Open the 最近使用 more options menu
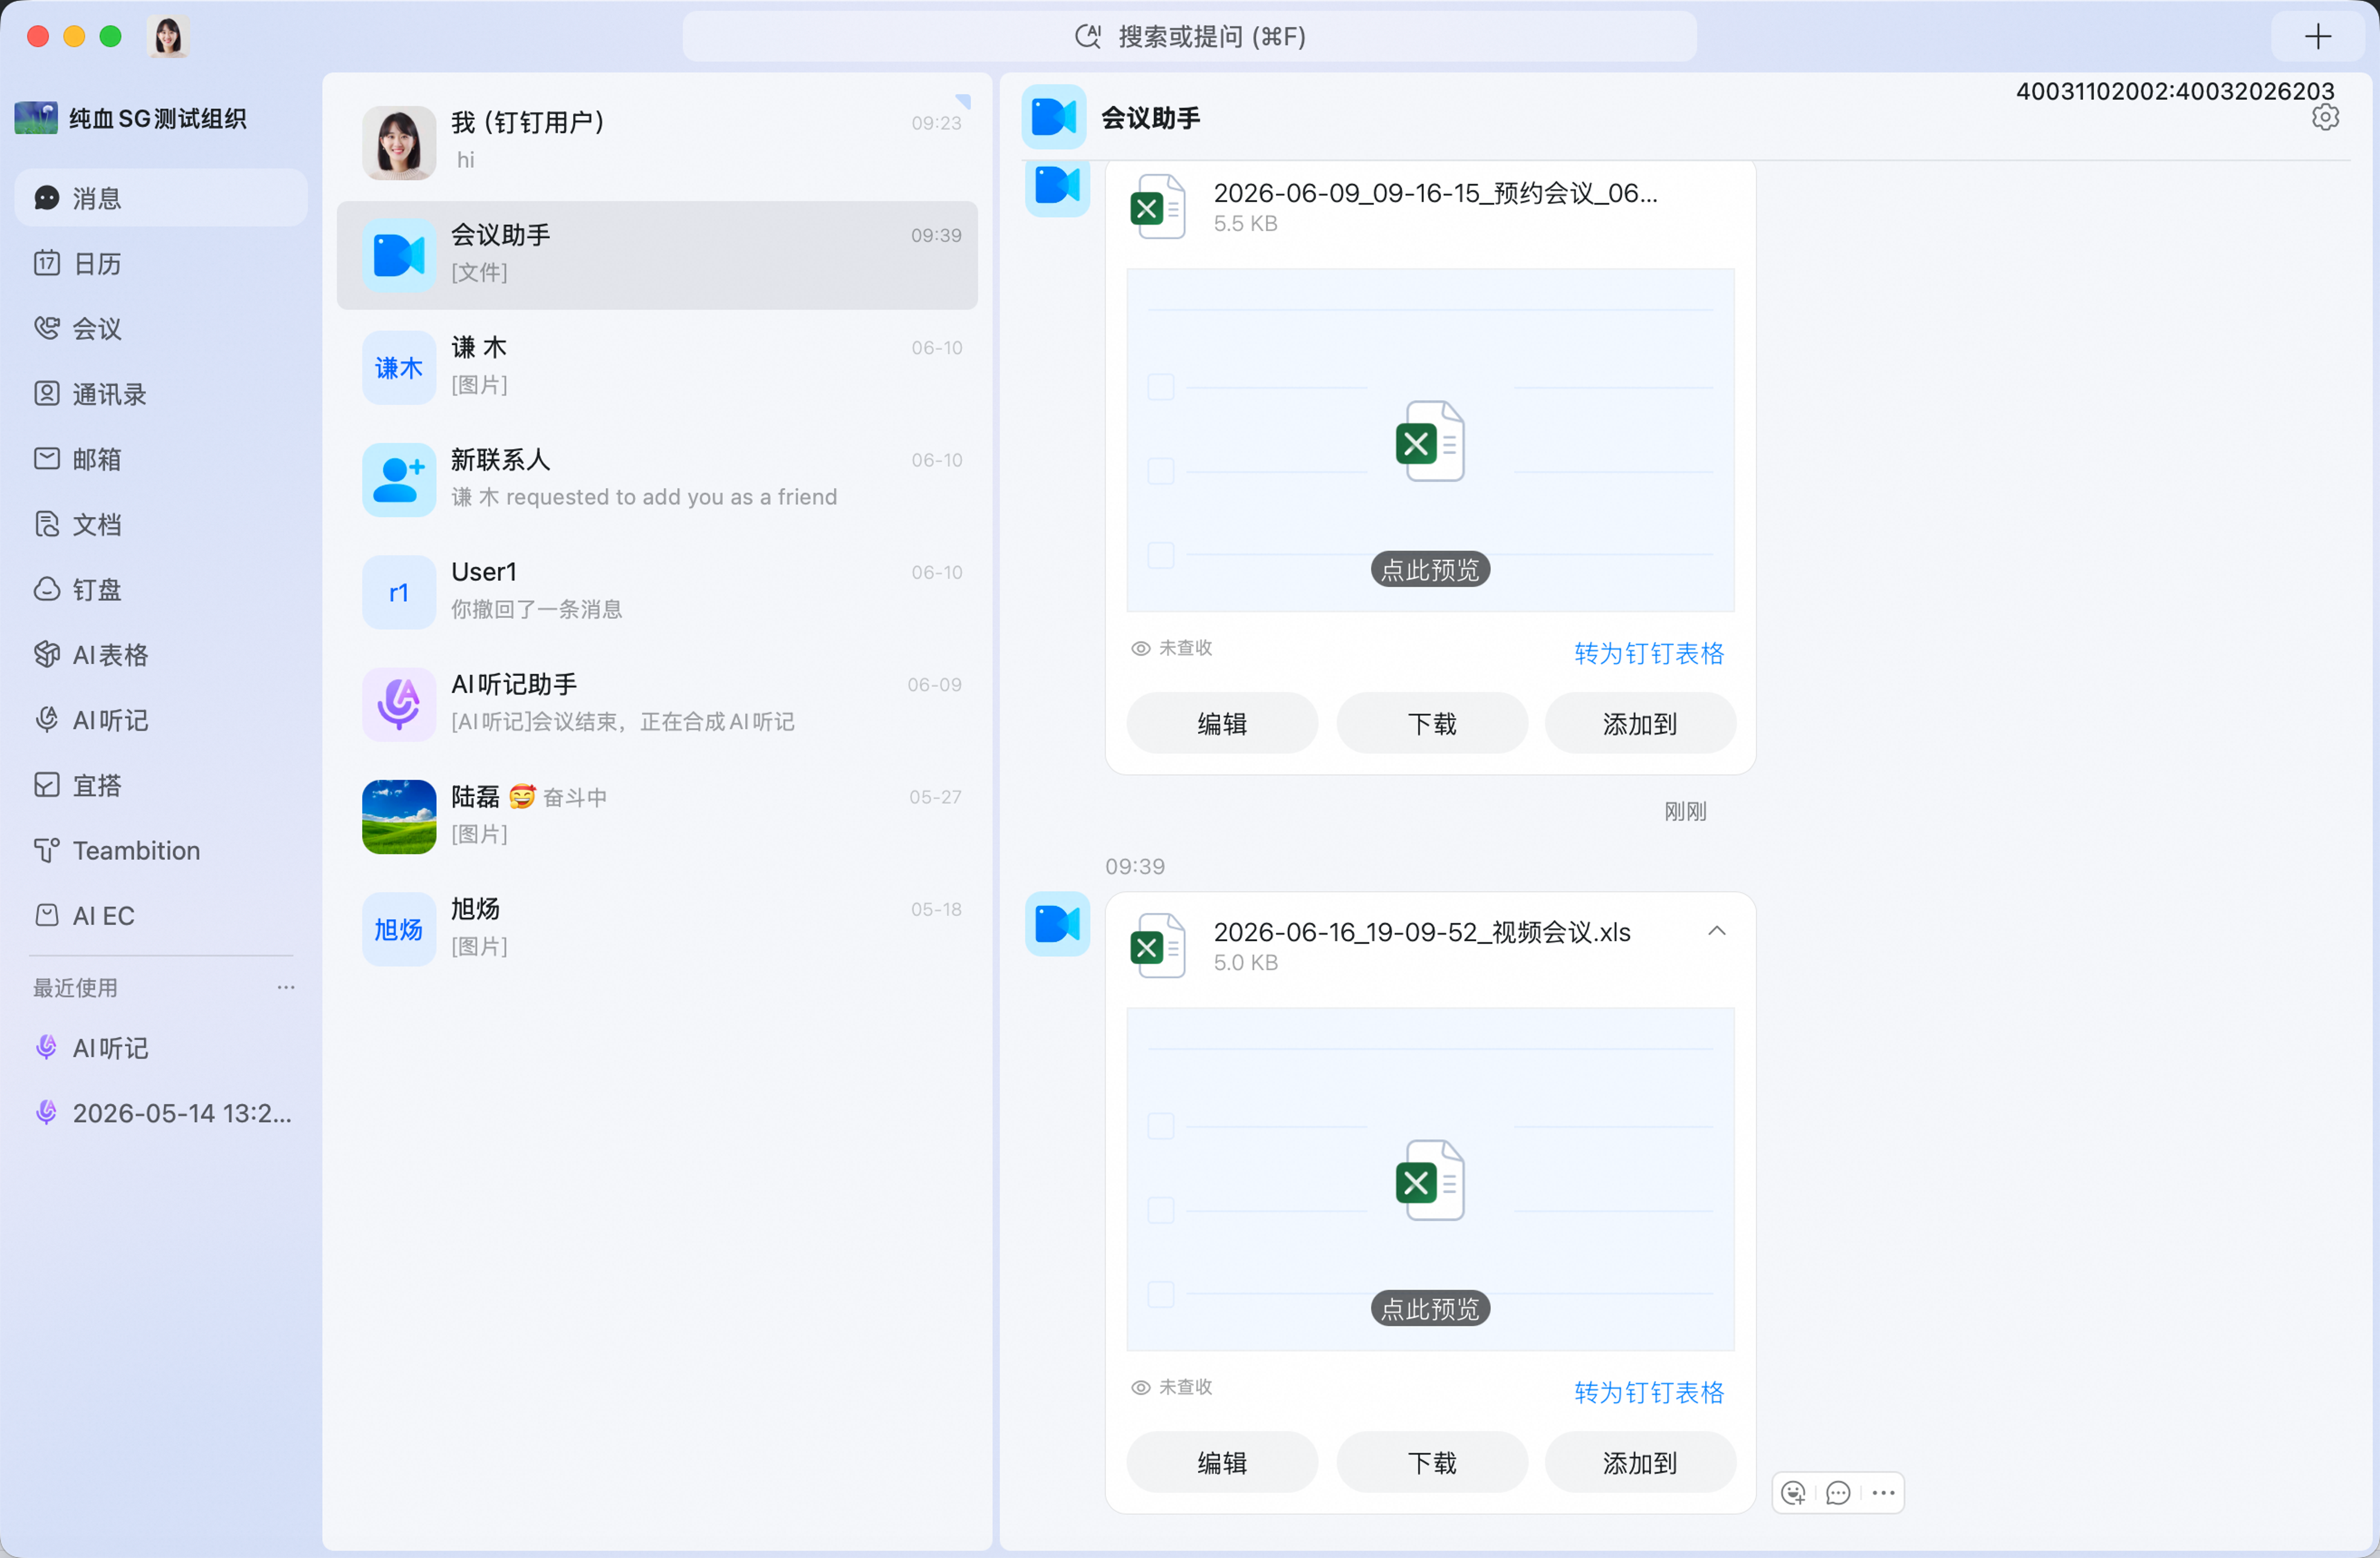This screenshot has width=2380, height=1558. (286, 987)
